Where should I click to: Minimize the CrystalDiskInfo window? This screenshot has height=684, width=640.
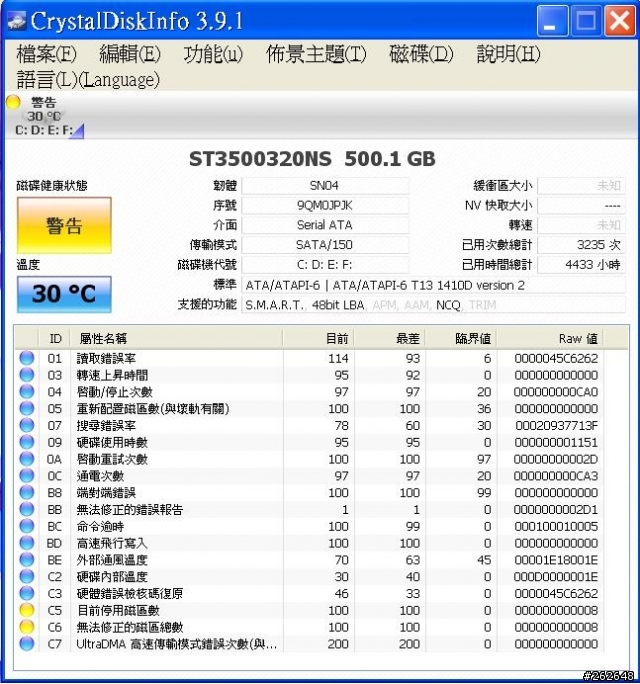coord(552,21)
